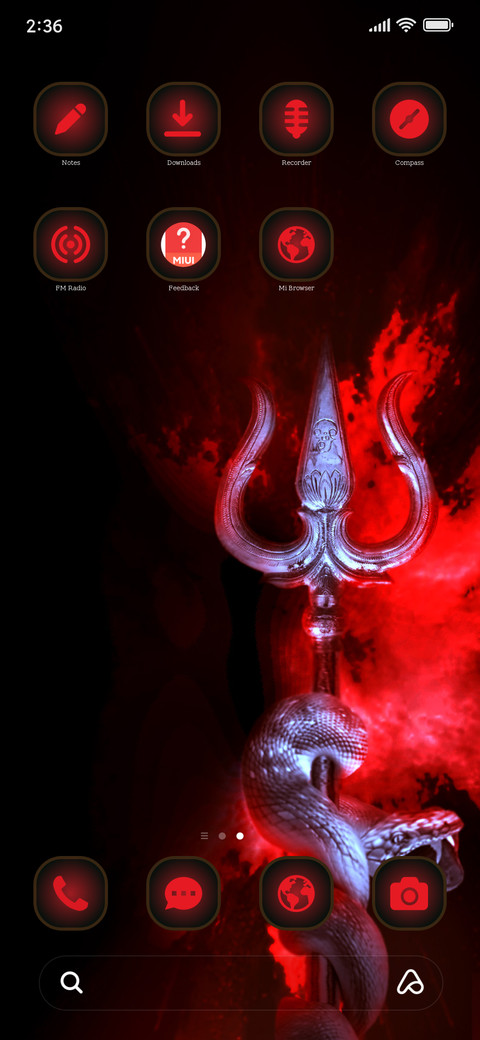
Task: Tap the Wi-Fi status icon
Action: coord(406,26)
